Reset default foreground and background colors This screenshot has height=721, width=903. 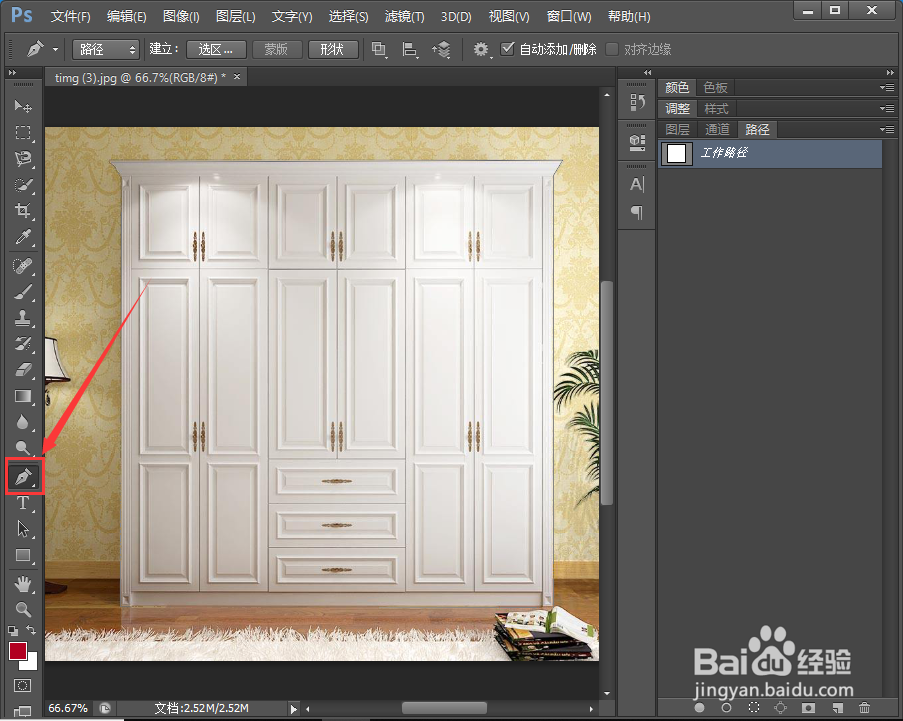(13, 631)
